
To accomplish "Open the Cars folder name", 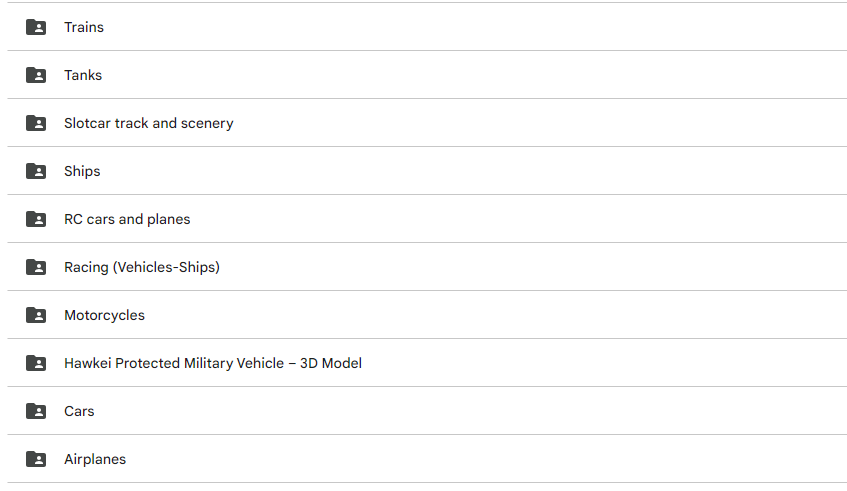I will [79, 411].
